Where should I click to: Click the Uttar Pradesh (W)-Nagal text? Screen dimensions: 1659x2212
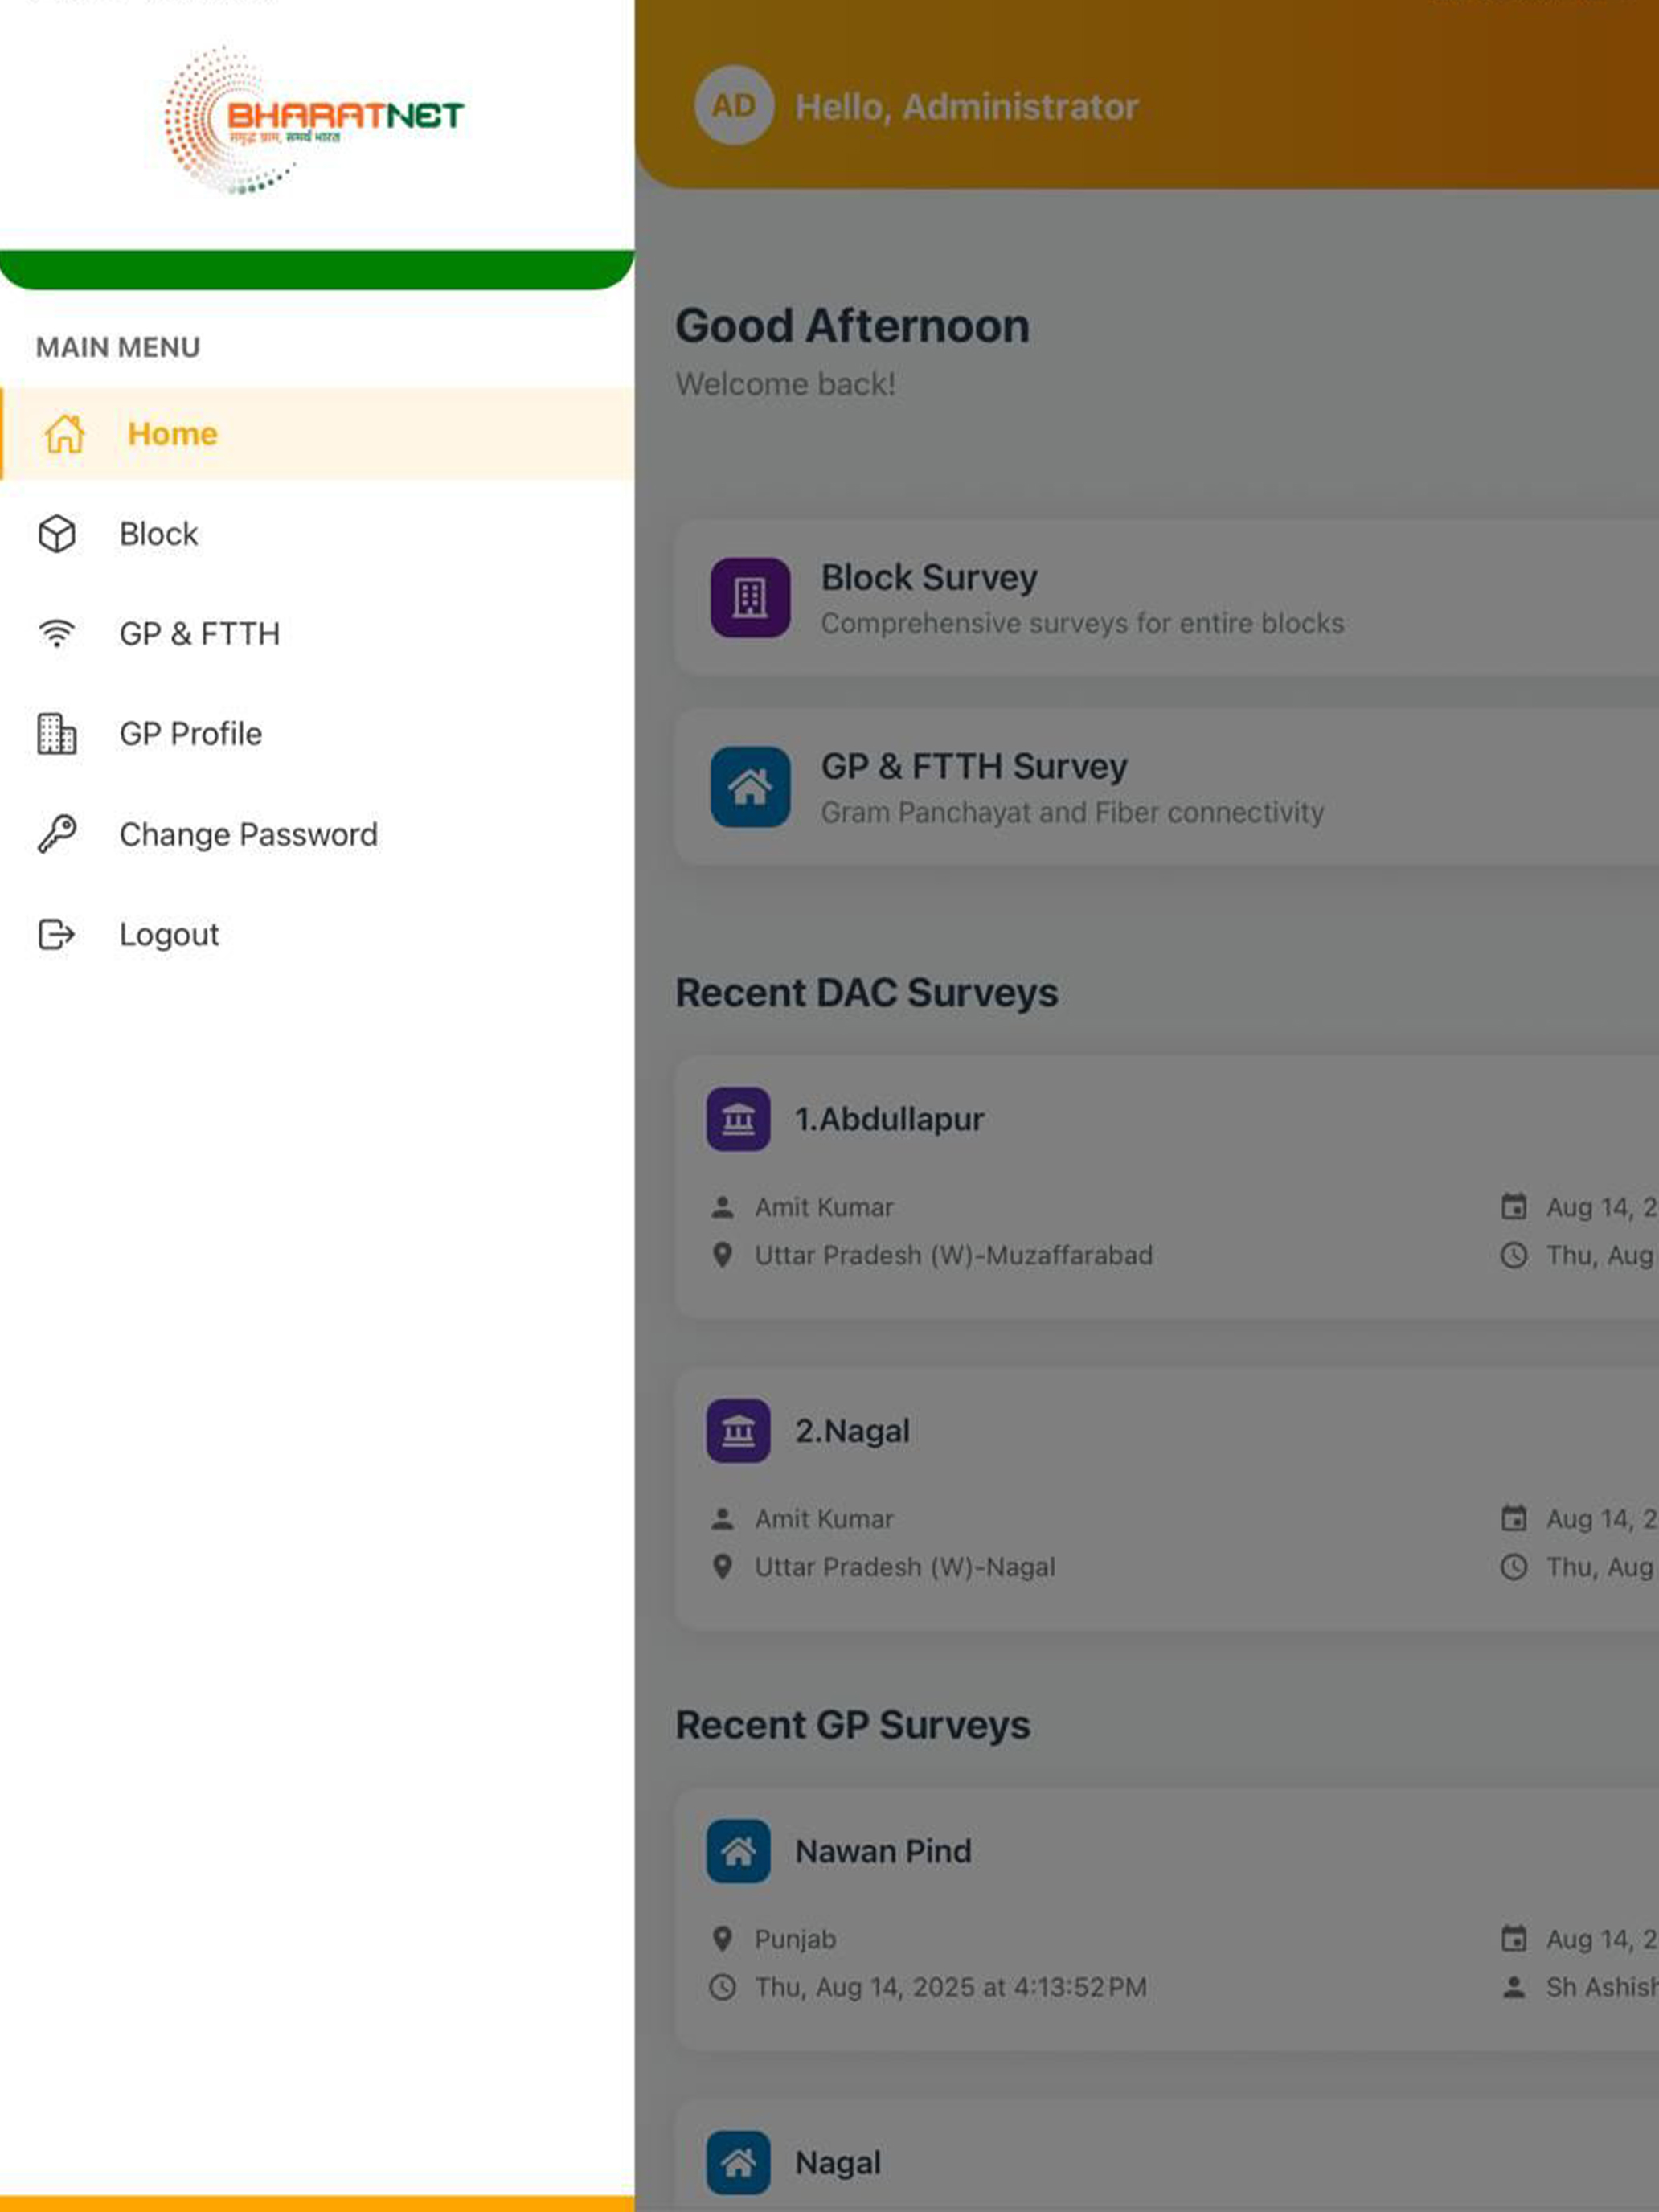[x=905, y=1567]
